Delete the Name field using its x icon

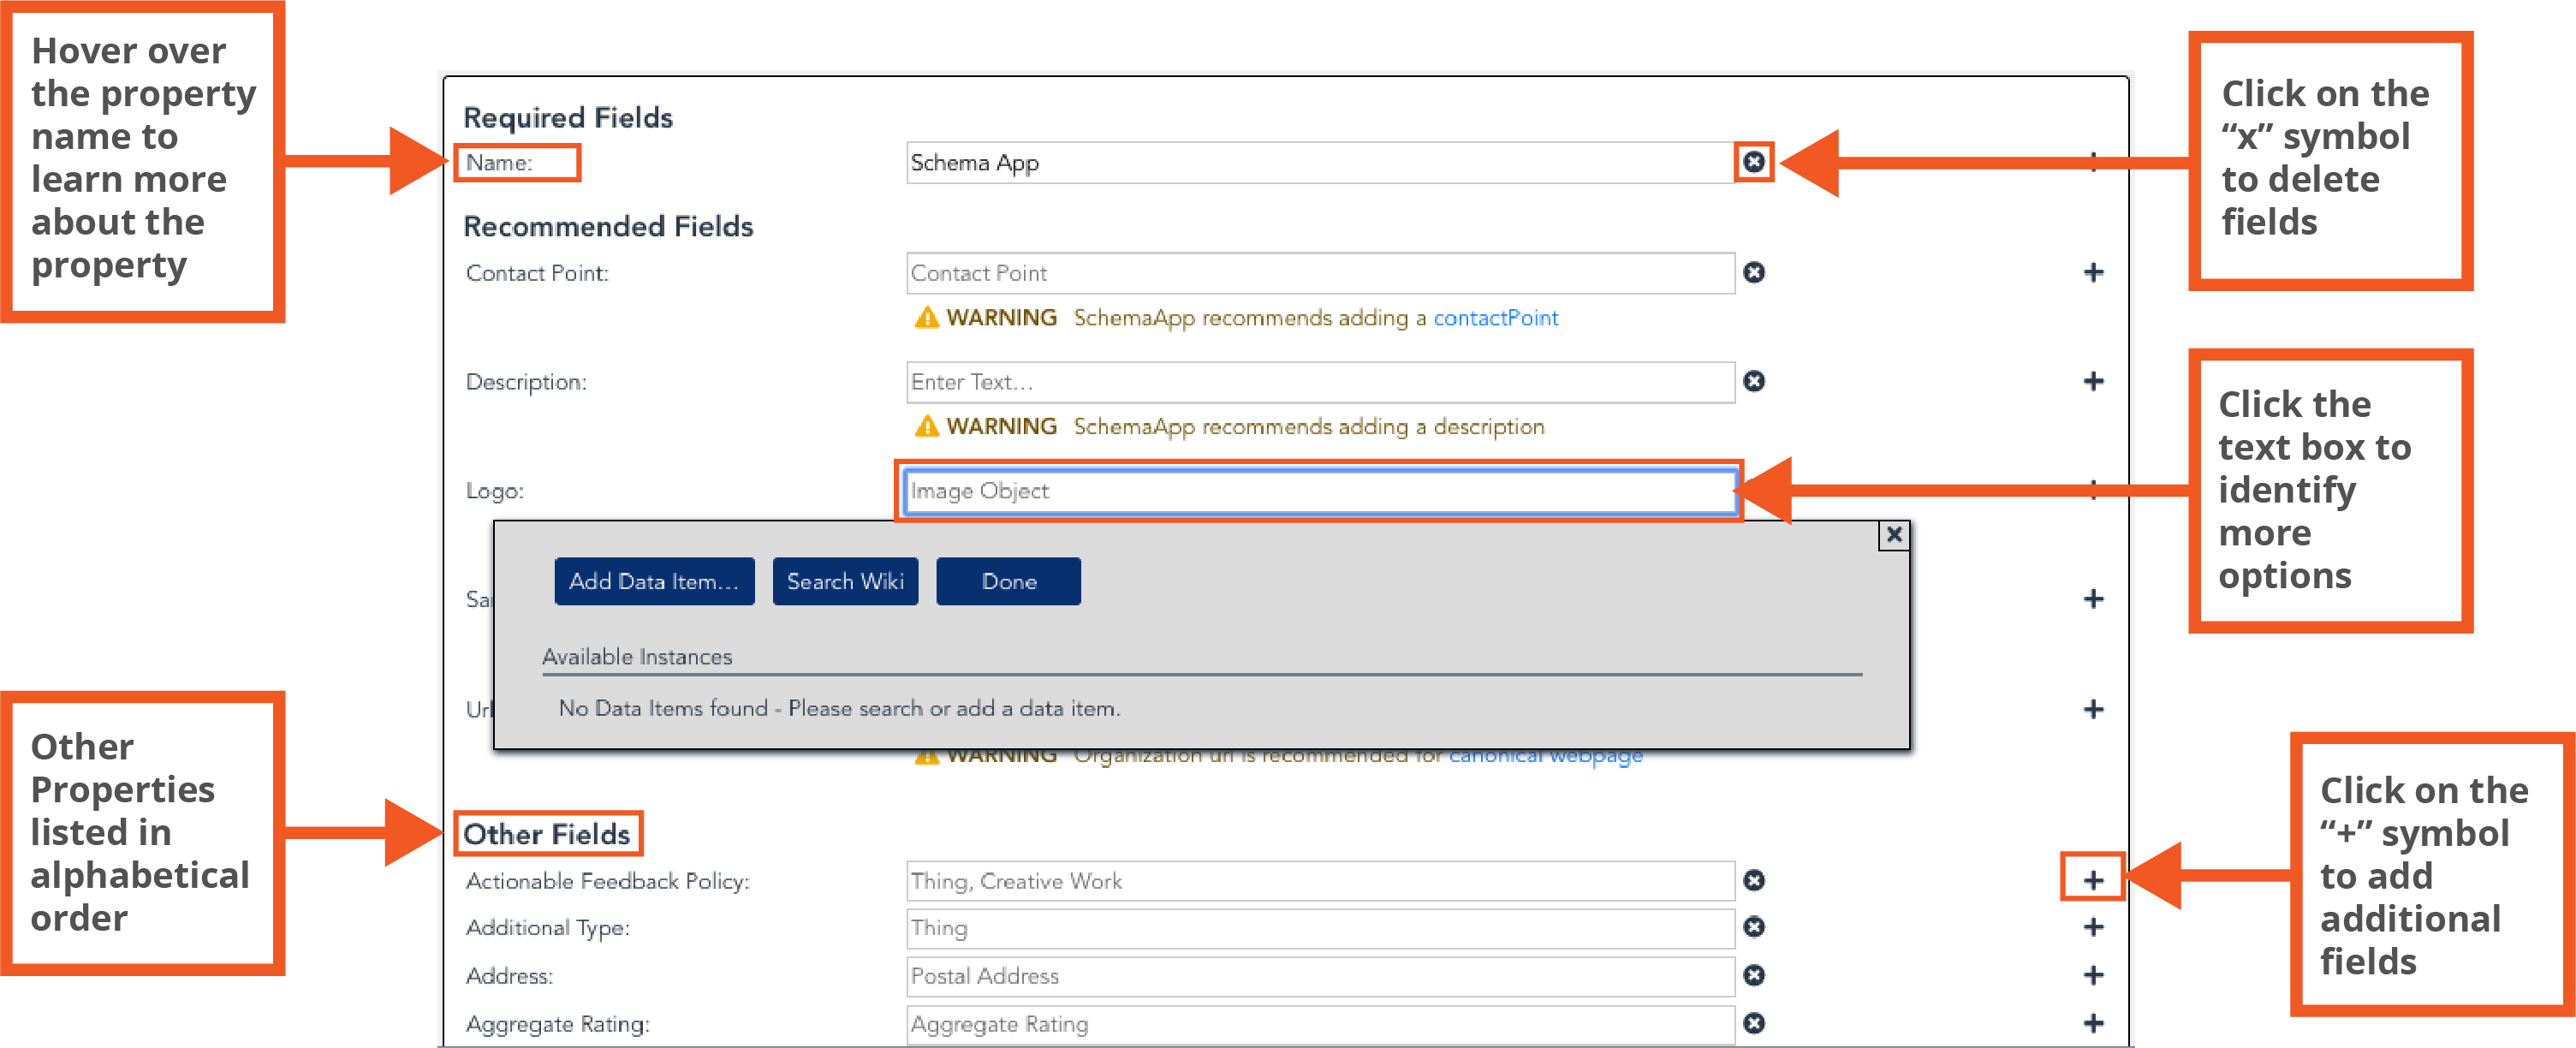tap(1753, 162)
